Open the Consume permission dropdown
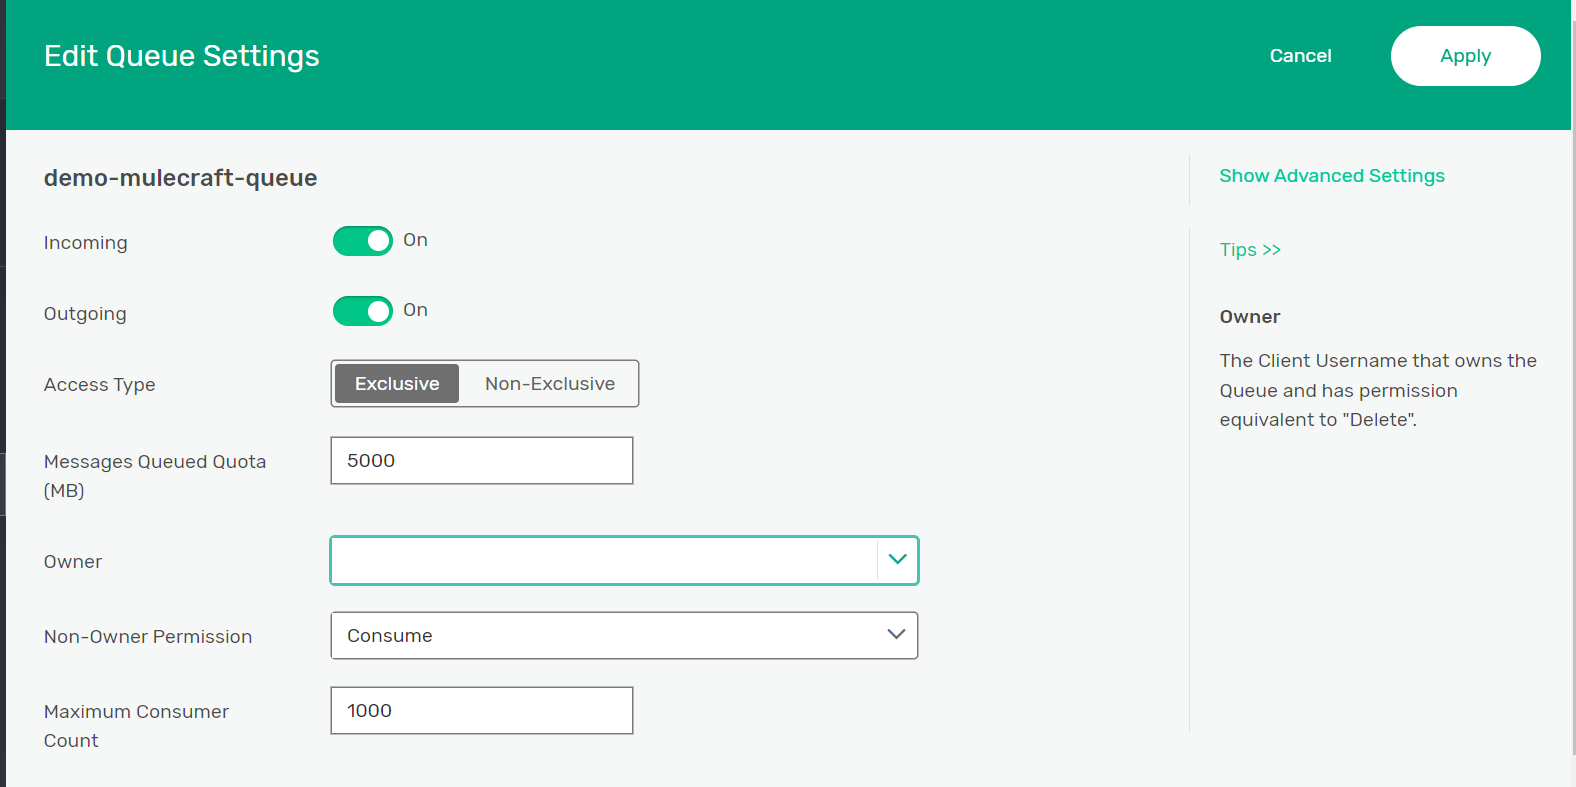1576x787 pixels. tap(623, 636)
